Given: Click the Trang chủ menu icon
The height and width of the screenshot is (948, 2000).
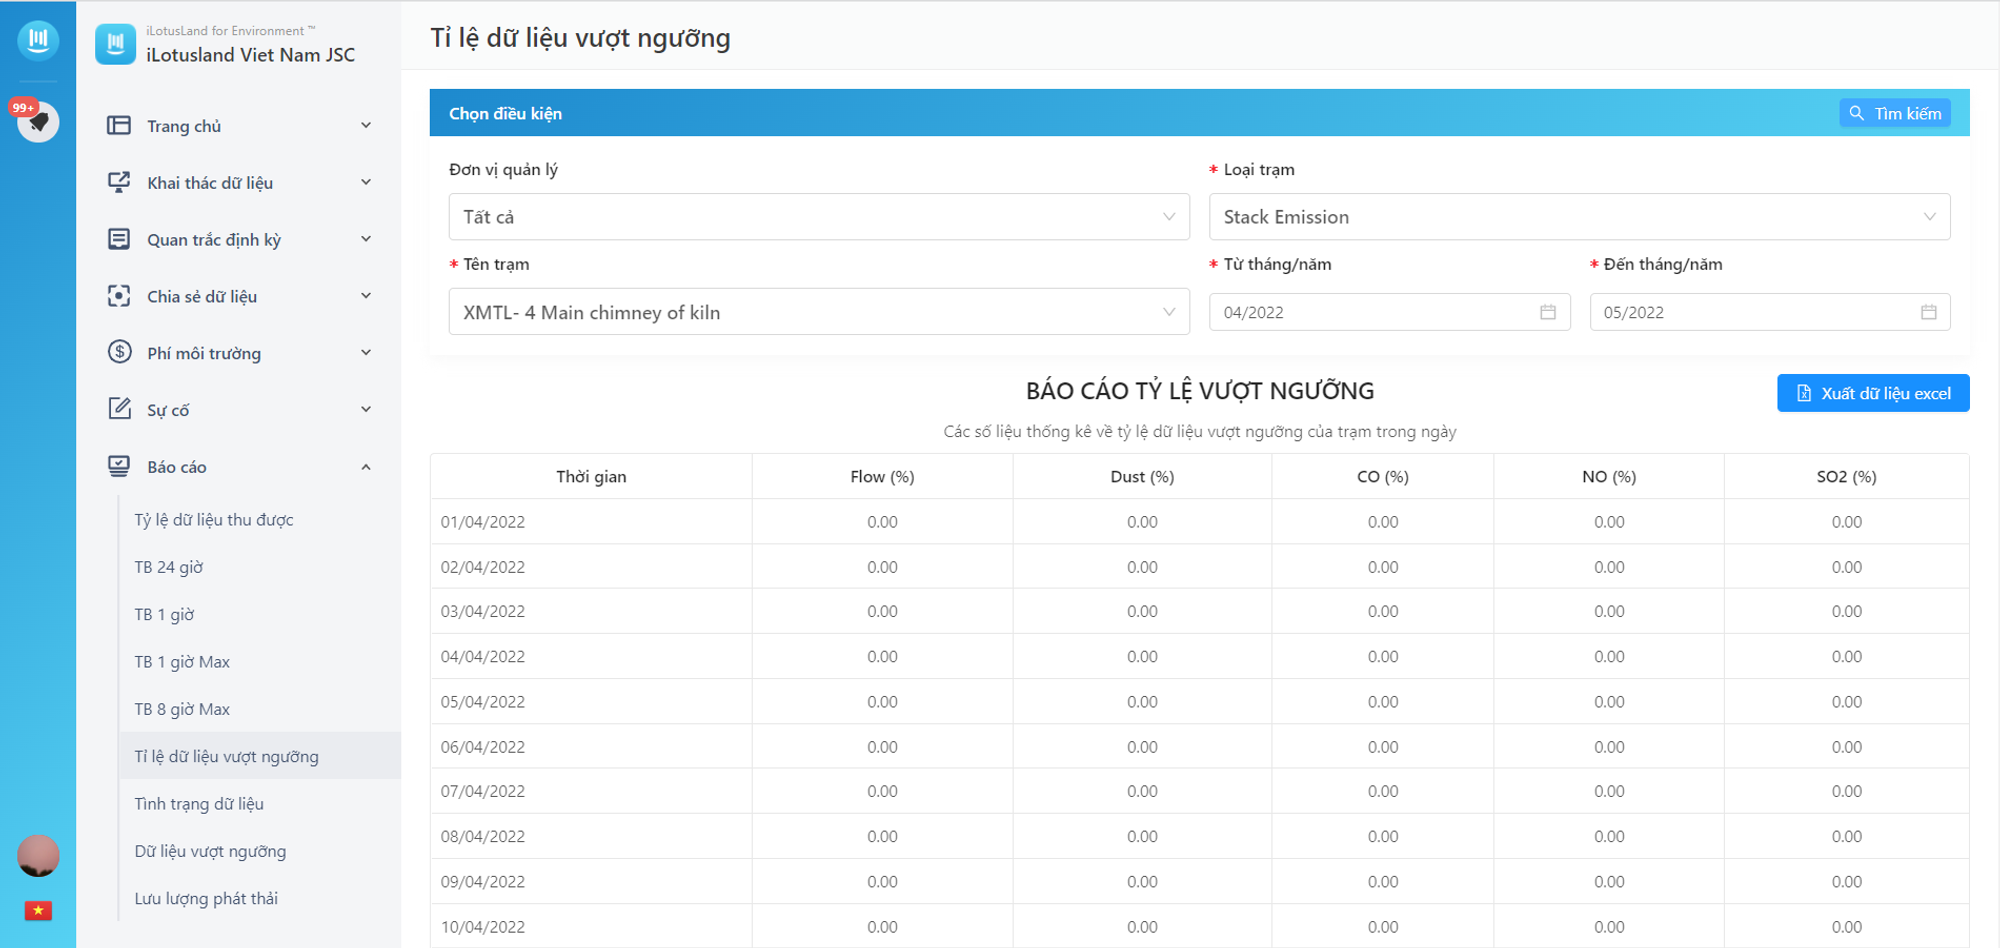Looking at the screenshot, I should point(119,125).
